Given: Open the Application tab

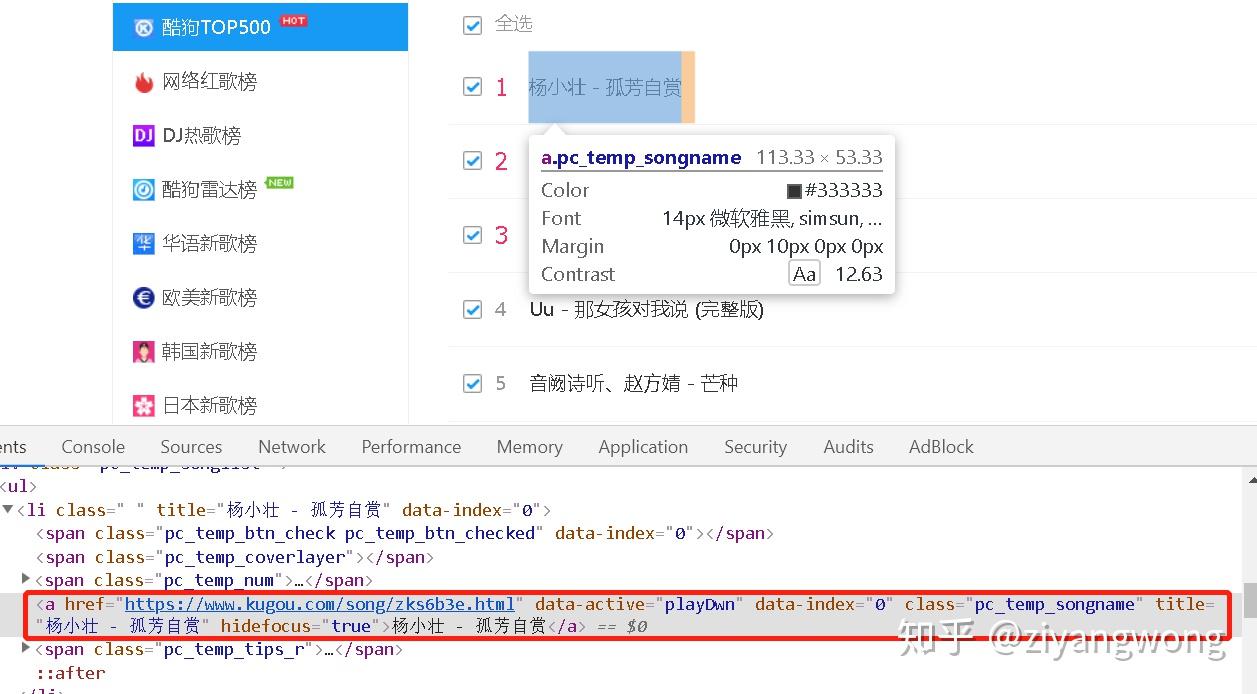Looking at the screenshot, I should [643, 447].
